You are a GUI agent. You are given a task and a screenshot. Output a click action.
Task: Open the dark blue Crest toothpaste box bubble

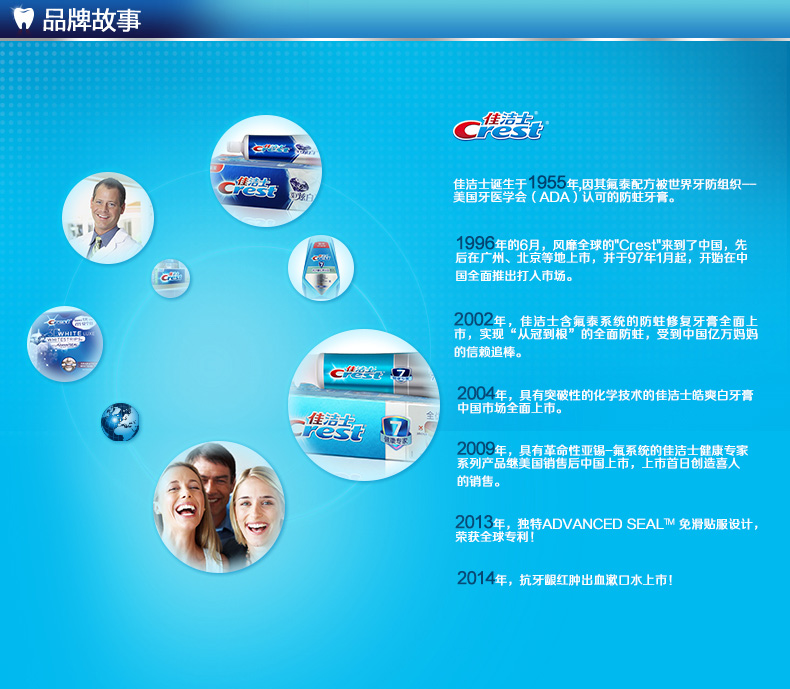[266, 171]
